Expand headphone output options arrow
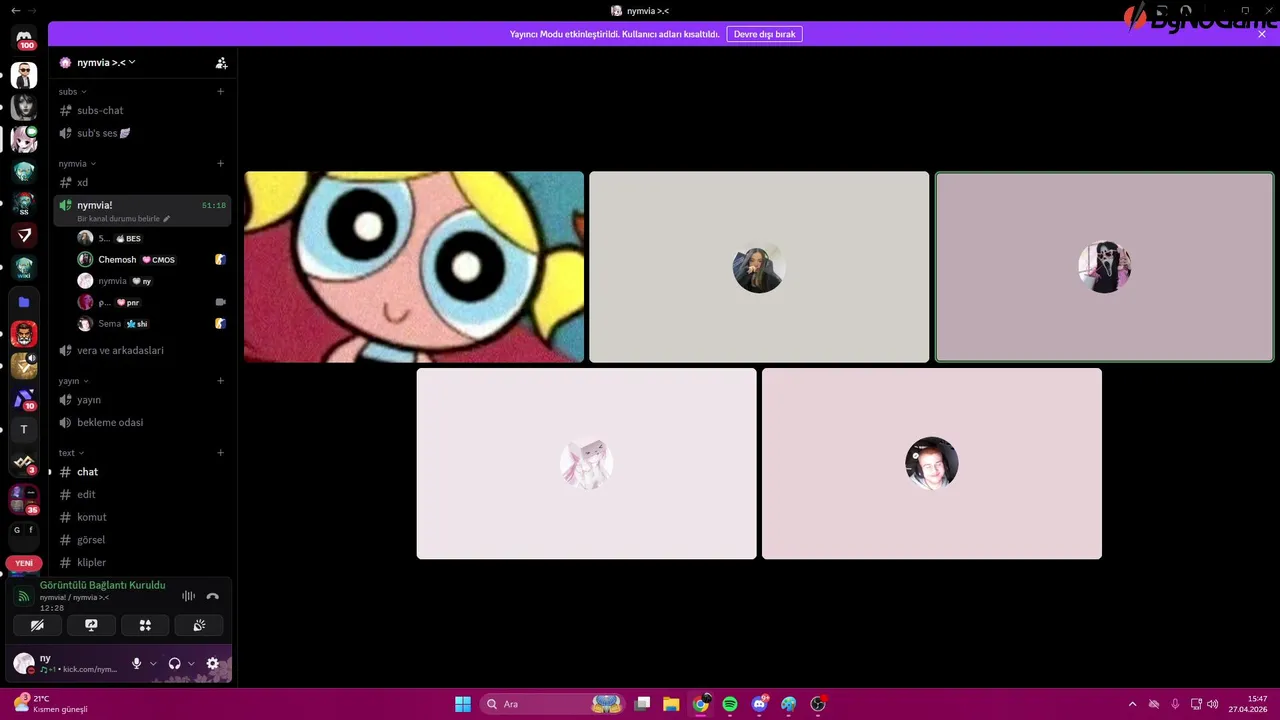This screenshot has height=720, width=1280. [x=191, y=663]
